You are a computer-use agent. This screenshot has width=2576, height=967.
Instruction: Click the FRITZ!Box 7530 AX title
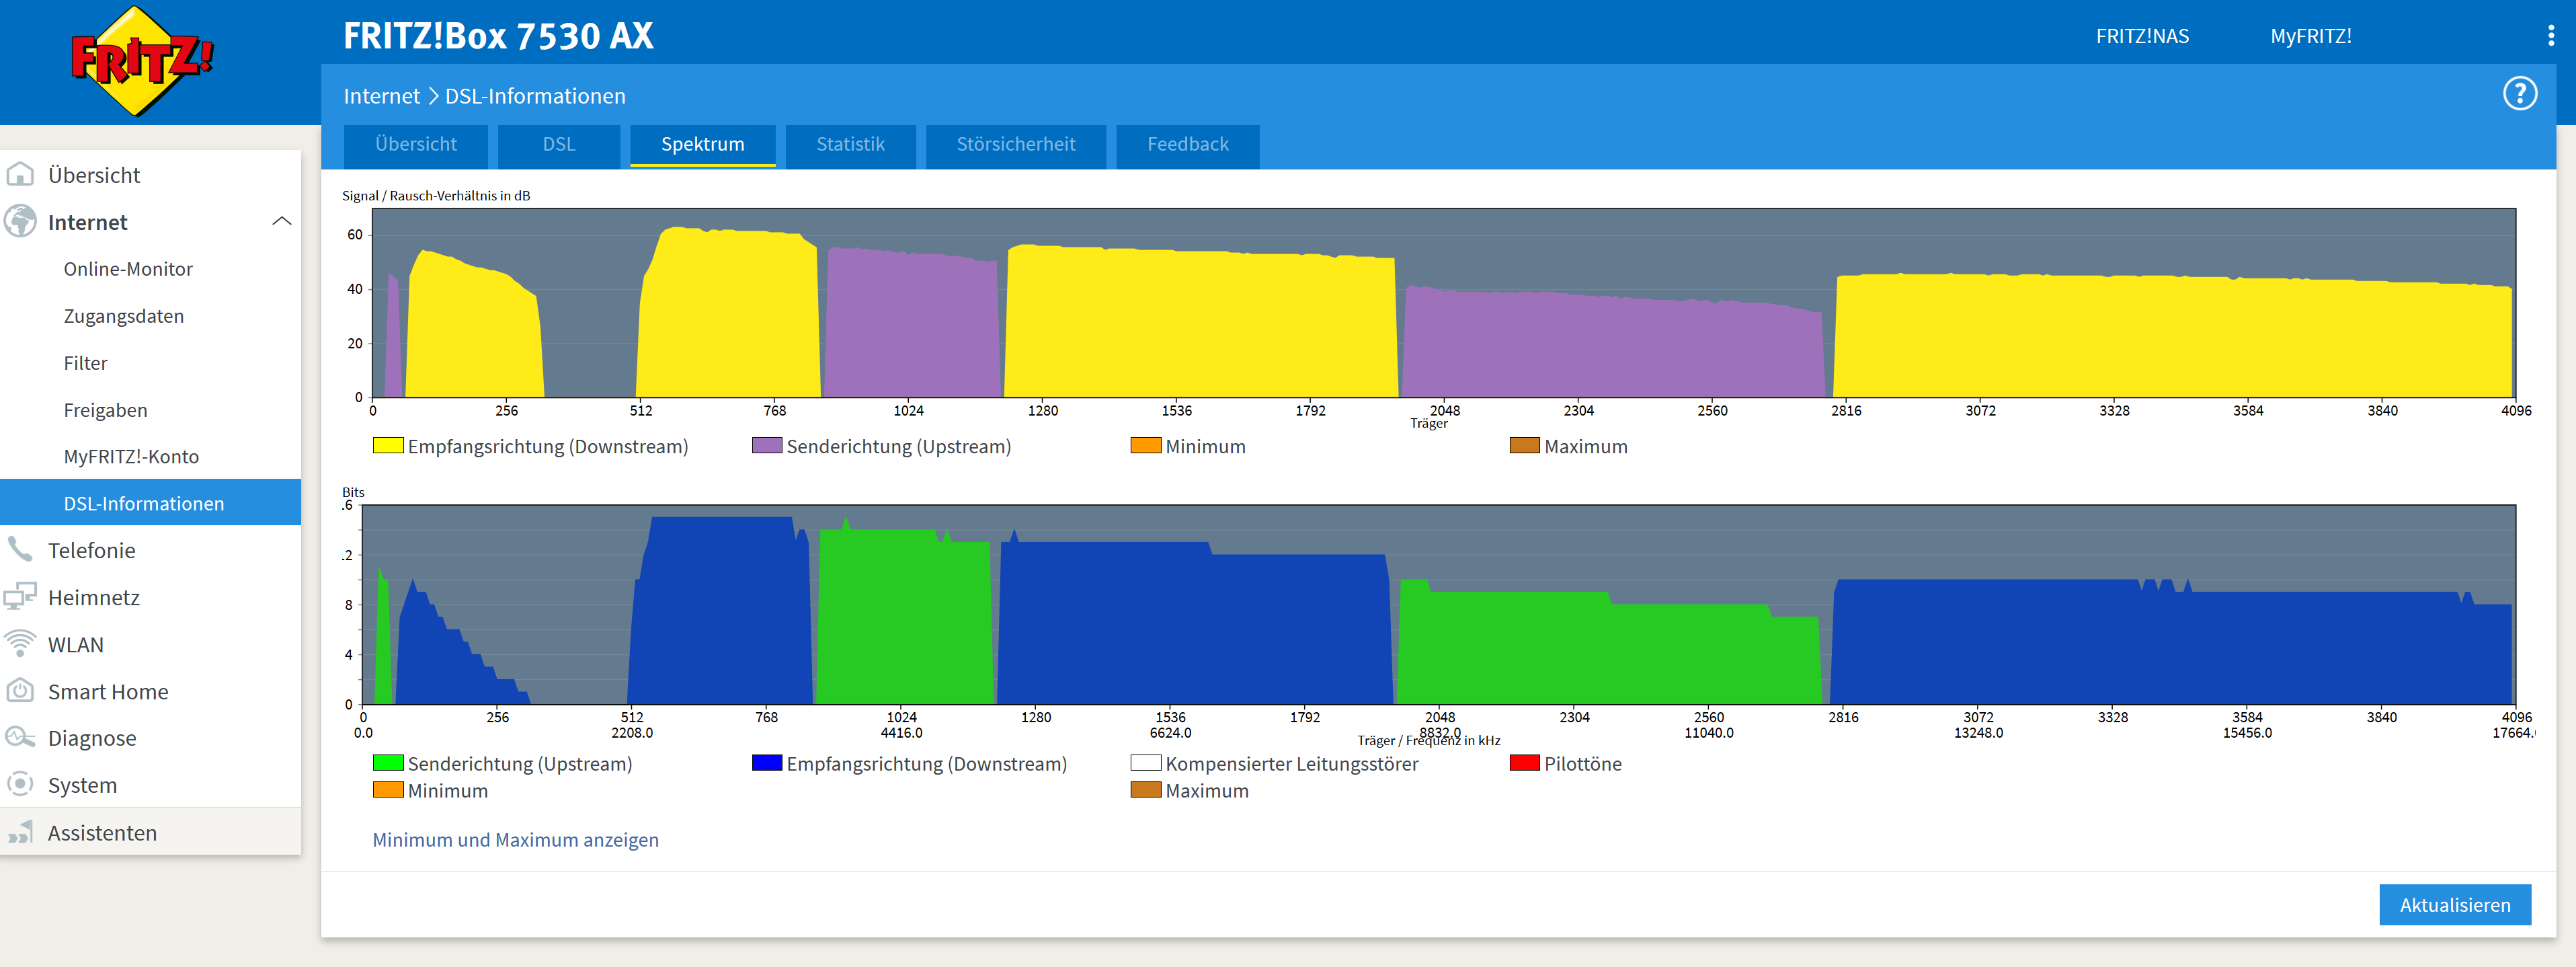[x=498, y=36]
